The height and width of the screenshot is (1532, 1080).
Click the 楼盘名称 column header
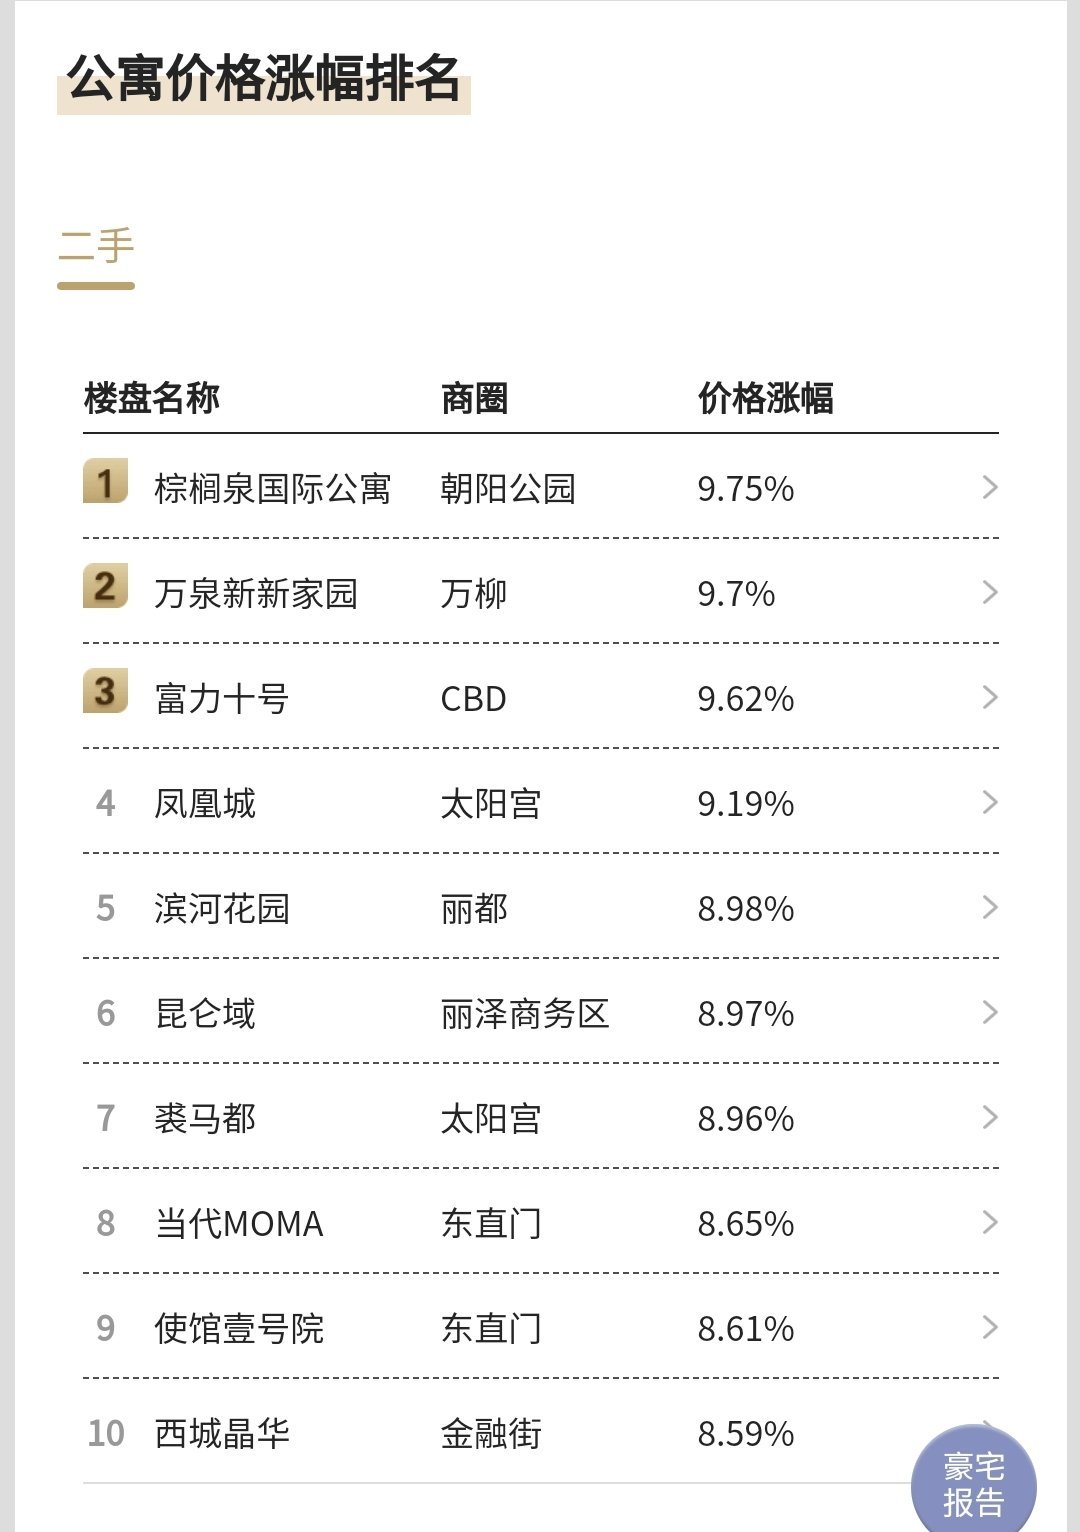[x=152, y=398]
